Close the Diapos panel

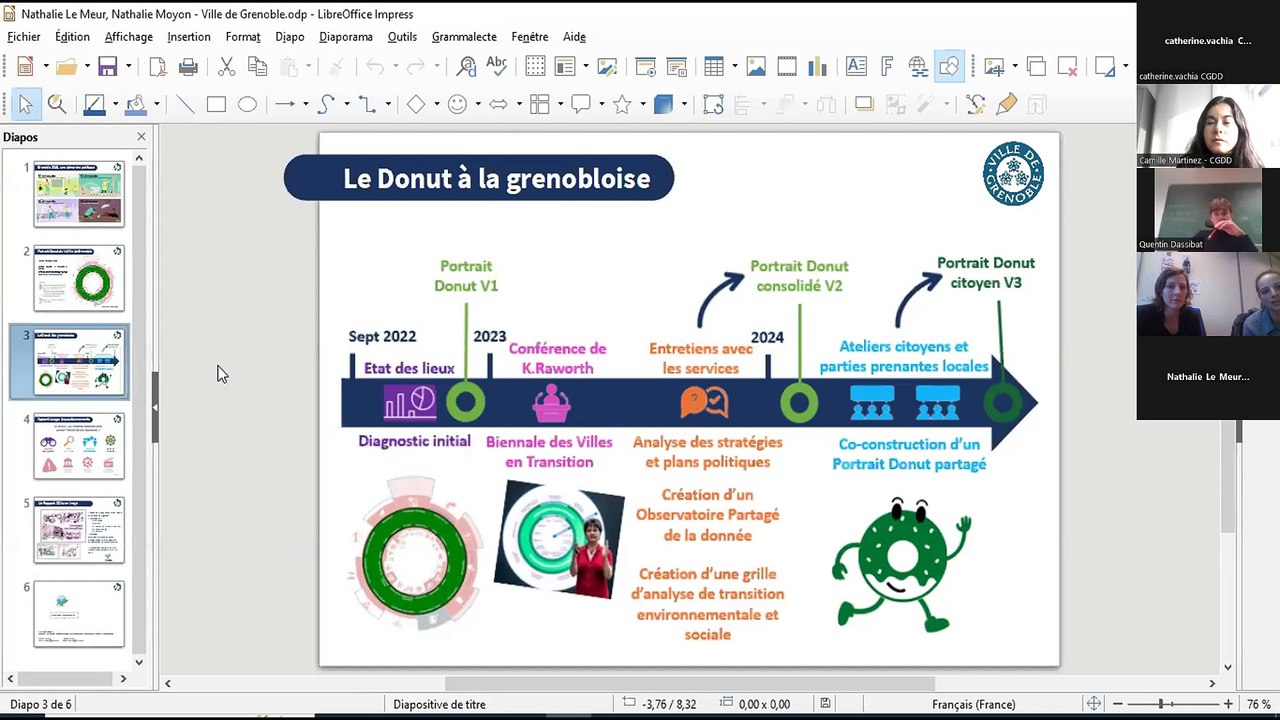(x=141, y=137)
